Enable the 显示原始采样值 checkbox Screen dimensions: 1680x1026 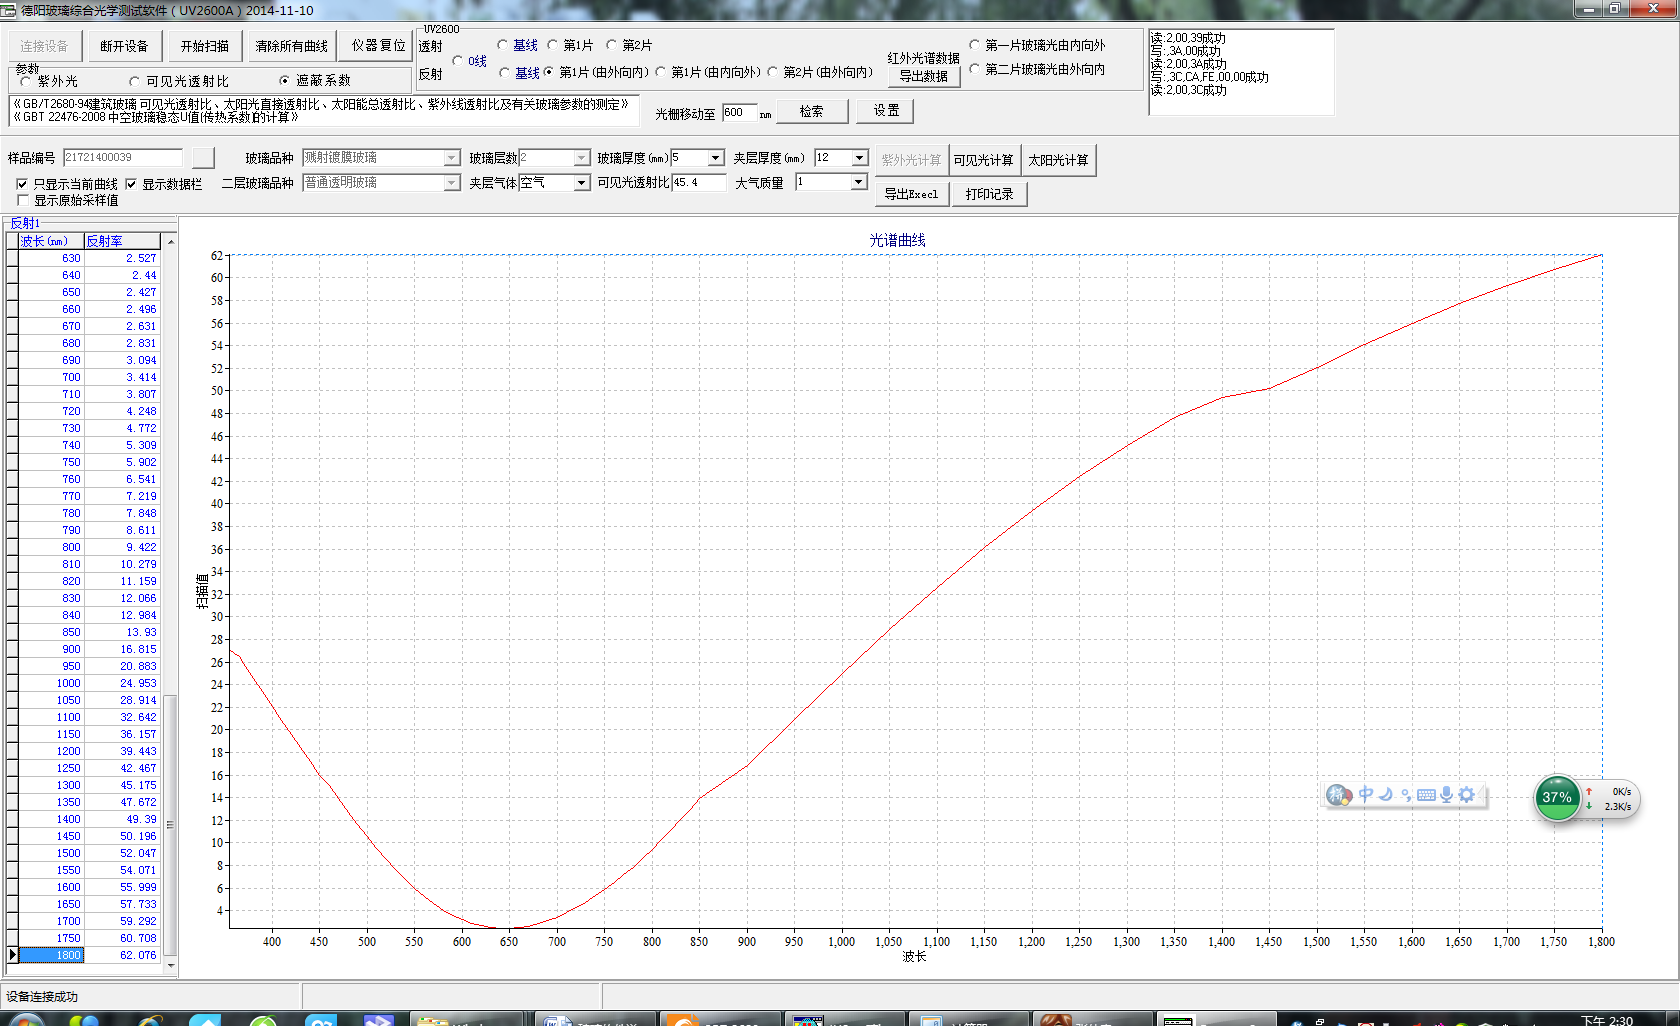click(22, 200)
